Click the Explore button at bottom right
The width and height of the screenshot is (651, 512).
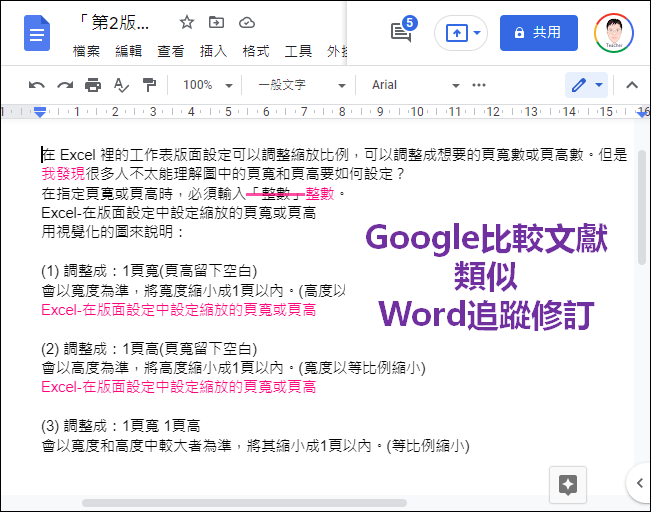coord(568,485)
